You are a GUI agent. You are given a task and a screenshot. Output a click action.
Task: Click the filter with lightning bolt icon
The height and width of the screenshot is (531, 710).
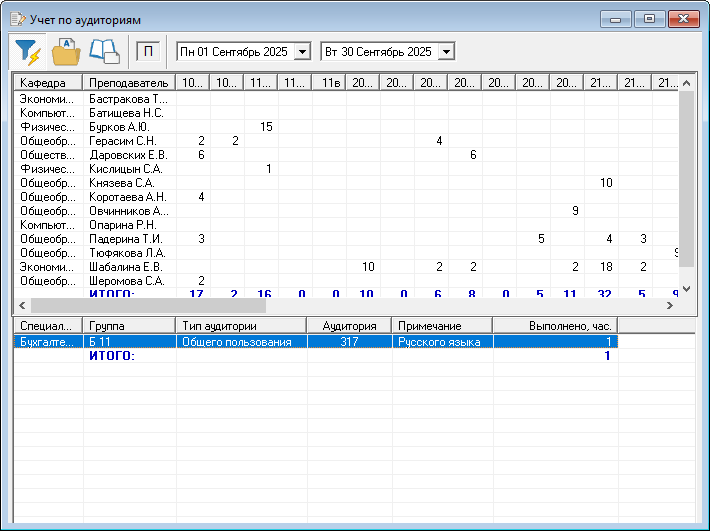coord(27,50)
